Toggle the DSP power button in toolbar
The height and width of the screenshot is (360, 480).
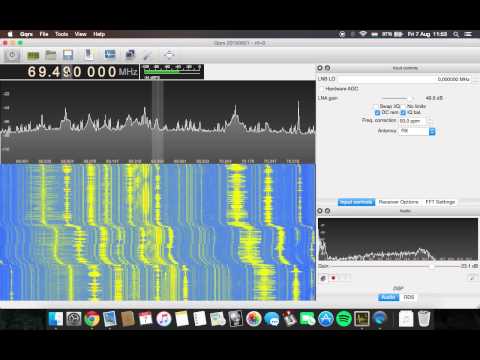(x=12, y=55)
